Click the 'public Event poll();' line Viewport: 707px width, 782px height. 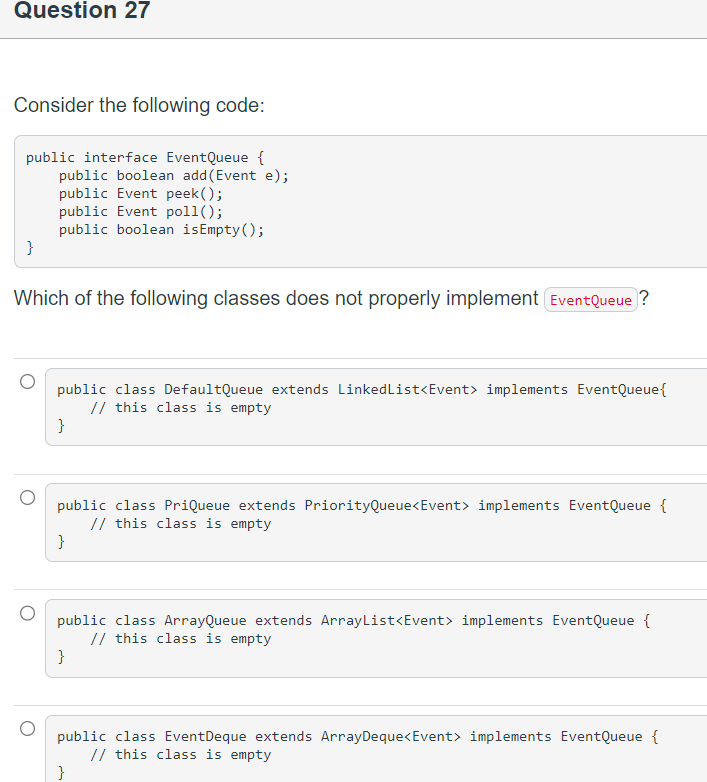click(141, 211)
